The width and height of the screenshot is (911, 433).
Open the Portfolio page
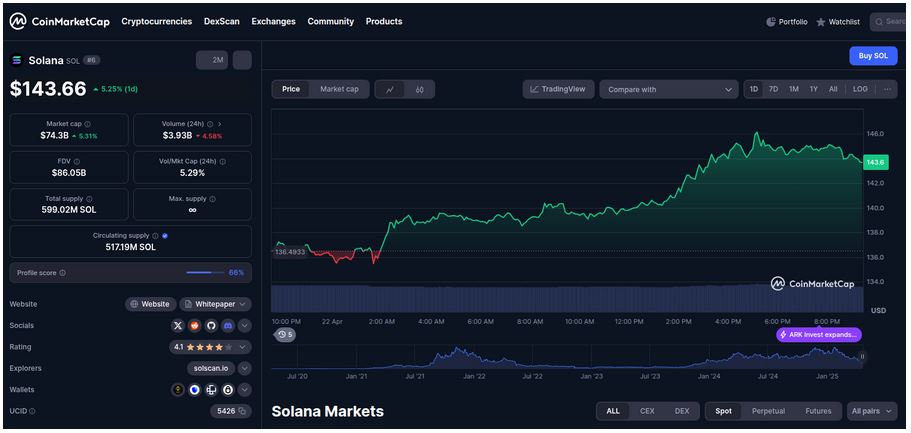(x=787, y=22)
